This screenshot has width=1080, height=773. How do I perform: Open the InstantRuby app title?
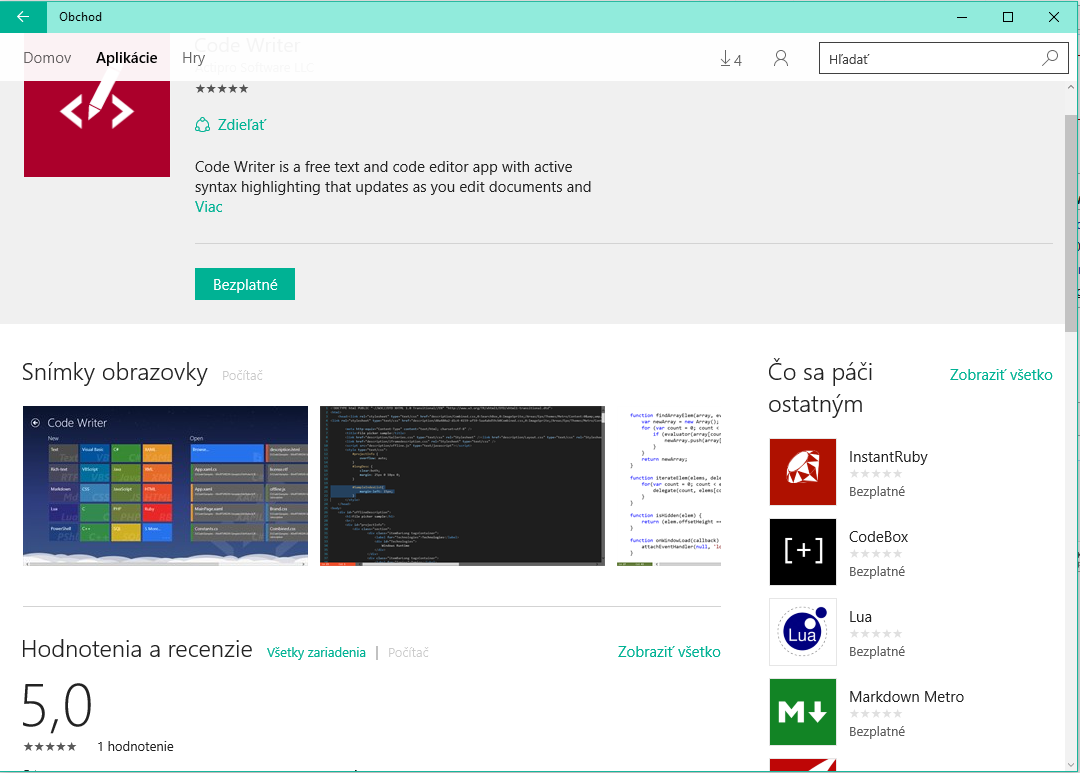888,457
